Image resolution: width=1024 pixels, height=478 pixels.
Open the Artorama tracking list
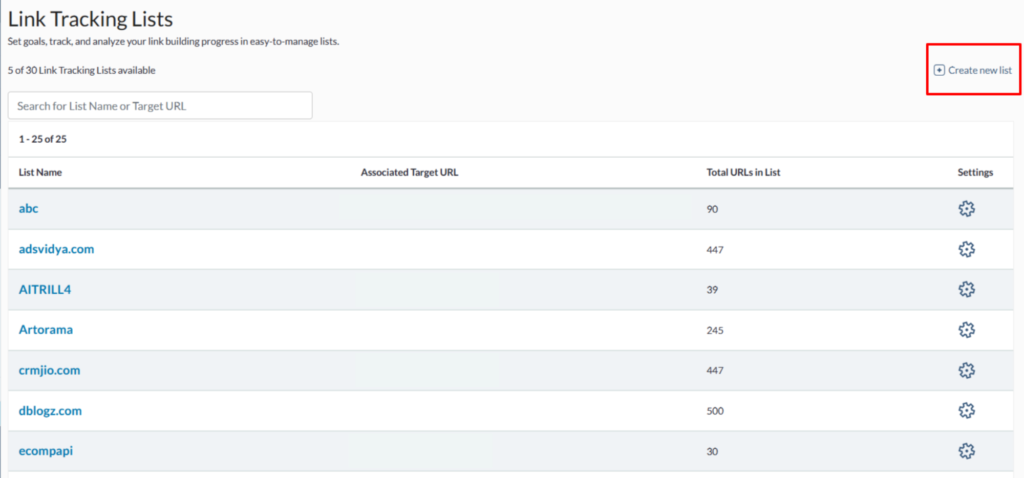click(46, 330)
